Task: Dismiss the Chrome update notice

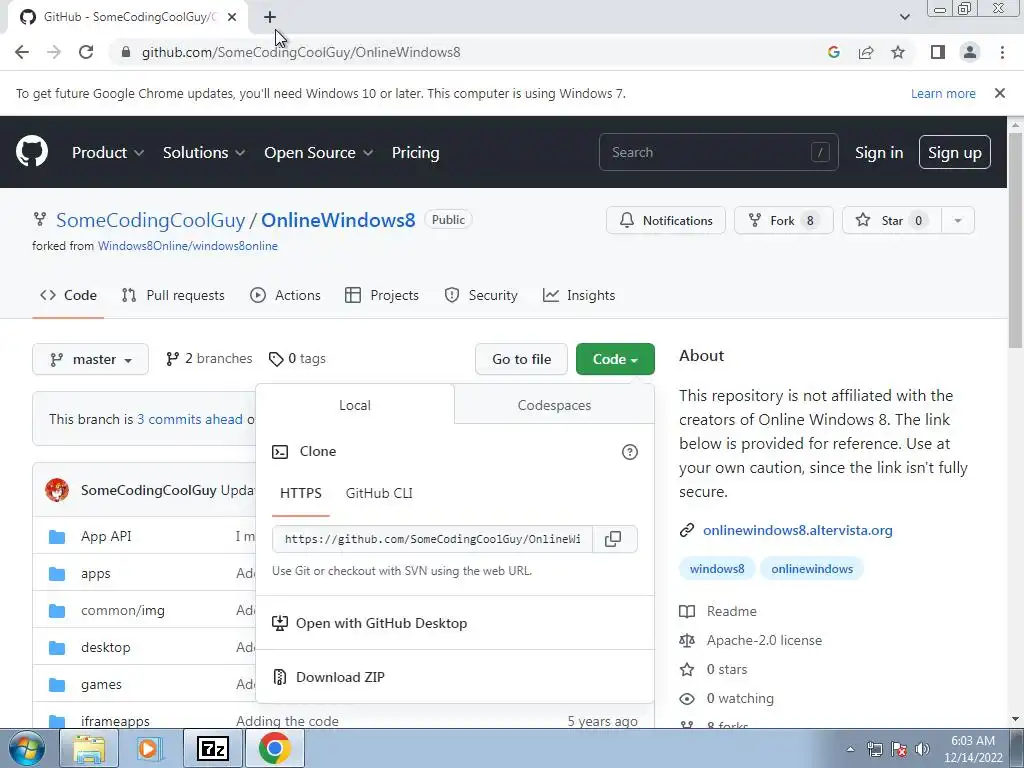Action: click(1000, 93)
